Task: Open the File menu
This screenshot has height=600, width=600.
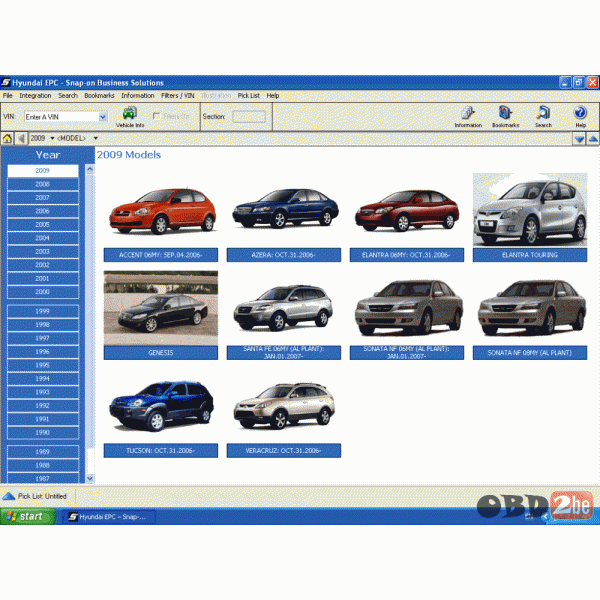Action: coord(8,96)
